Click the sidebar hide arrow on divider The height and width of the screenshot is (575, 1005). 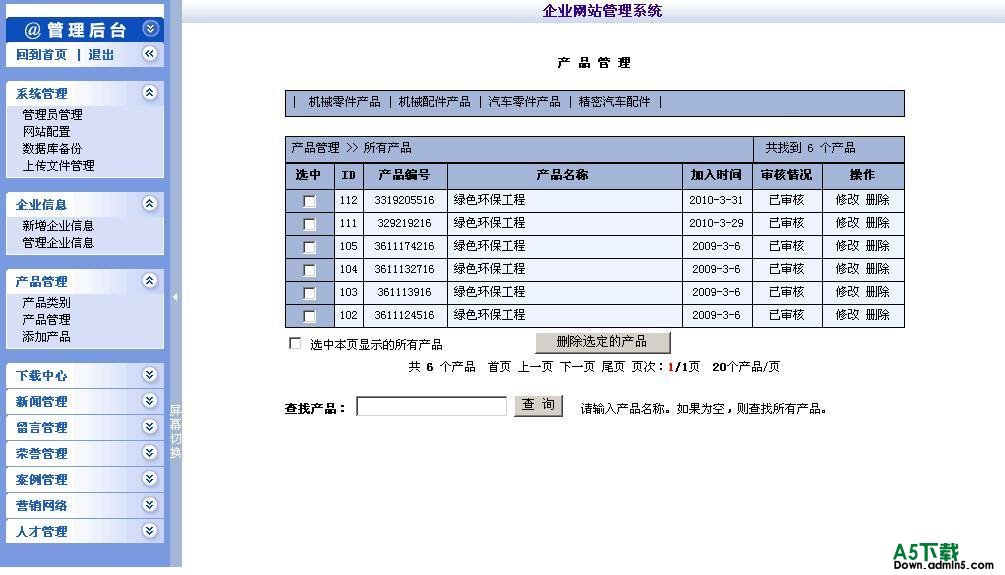click(175, 296)
